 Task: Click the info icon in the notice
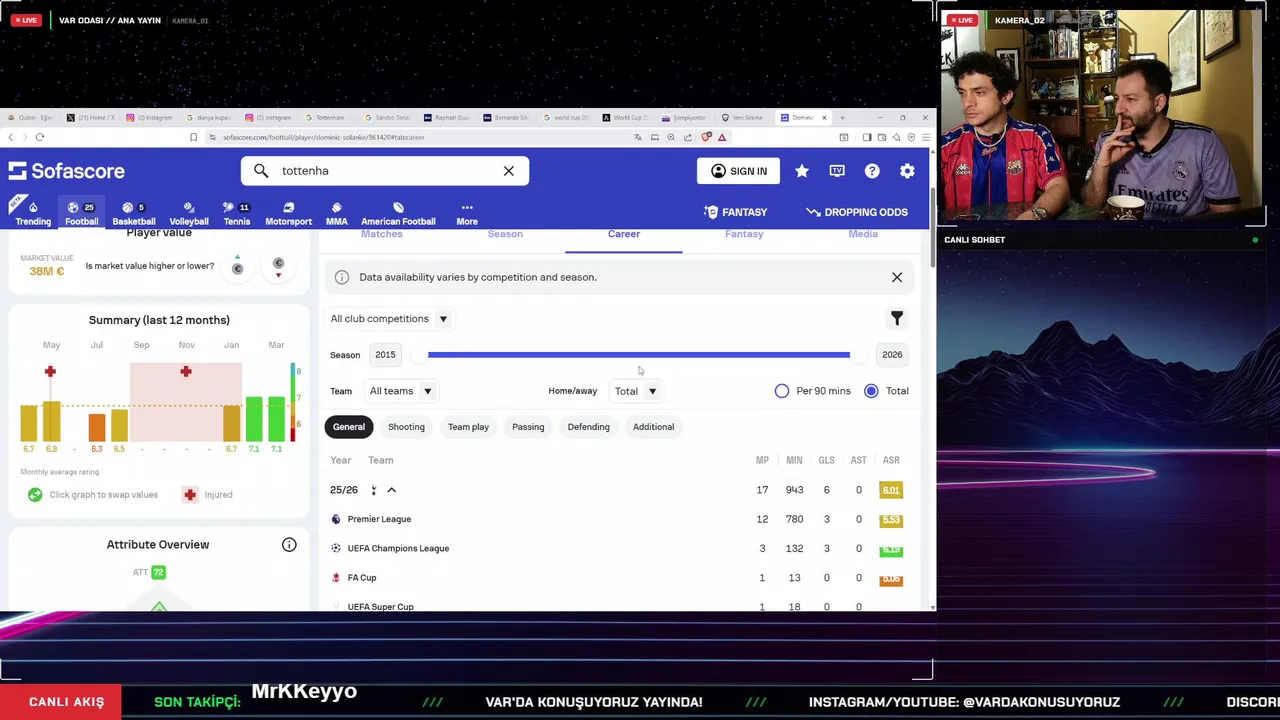(342, 277)
